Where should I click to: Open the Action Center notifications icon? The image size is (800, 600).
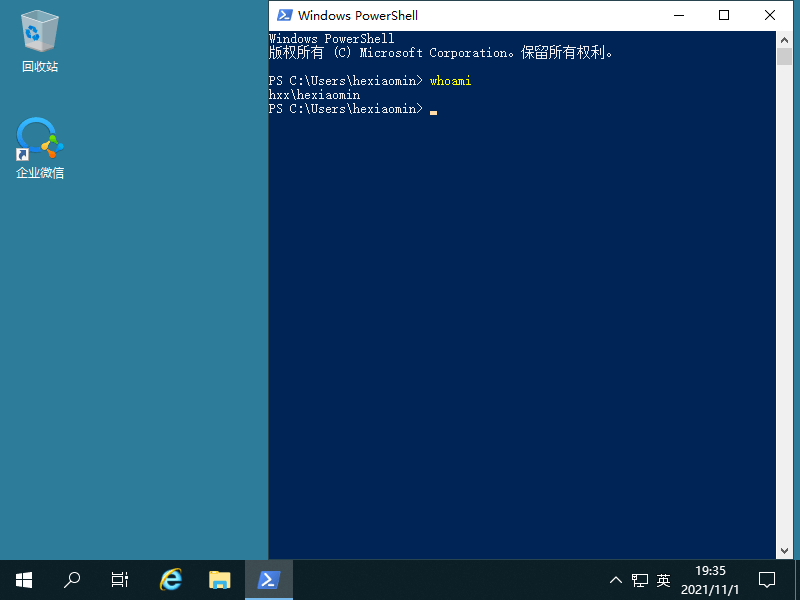point(767,580)
